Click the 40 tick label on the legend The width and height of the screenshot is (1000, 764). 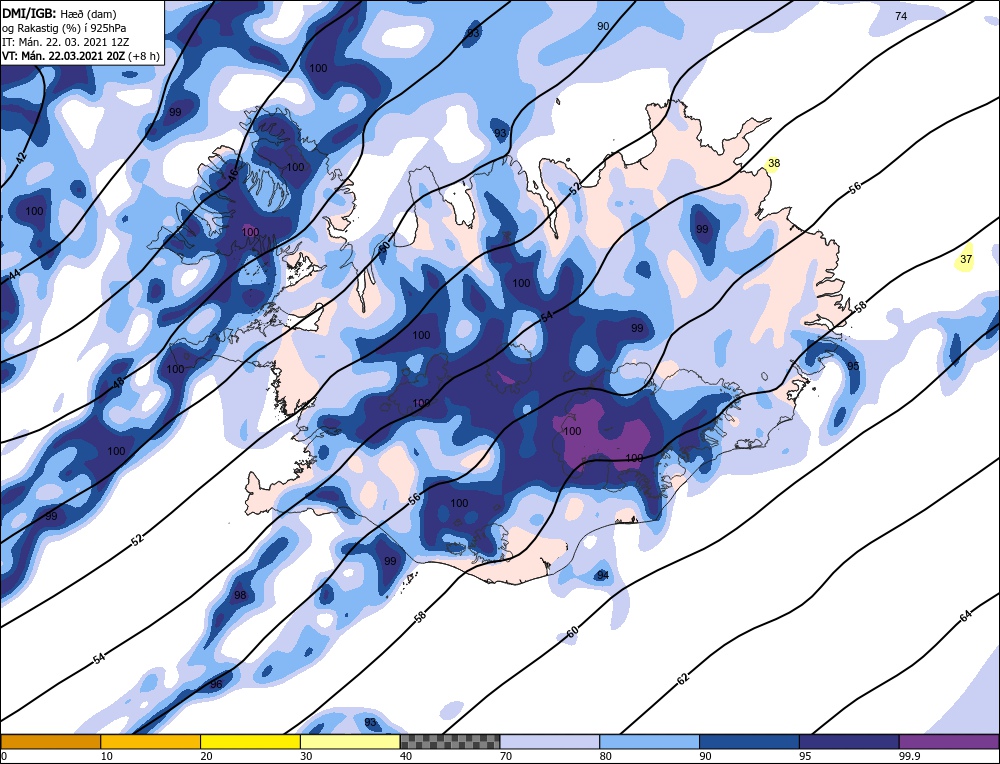tap(406, 756)
